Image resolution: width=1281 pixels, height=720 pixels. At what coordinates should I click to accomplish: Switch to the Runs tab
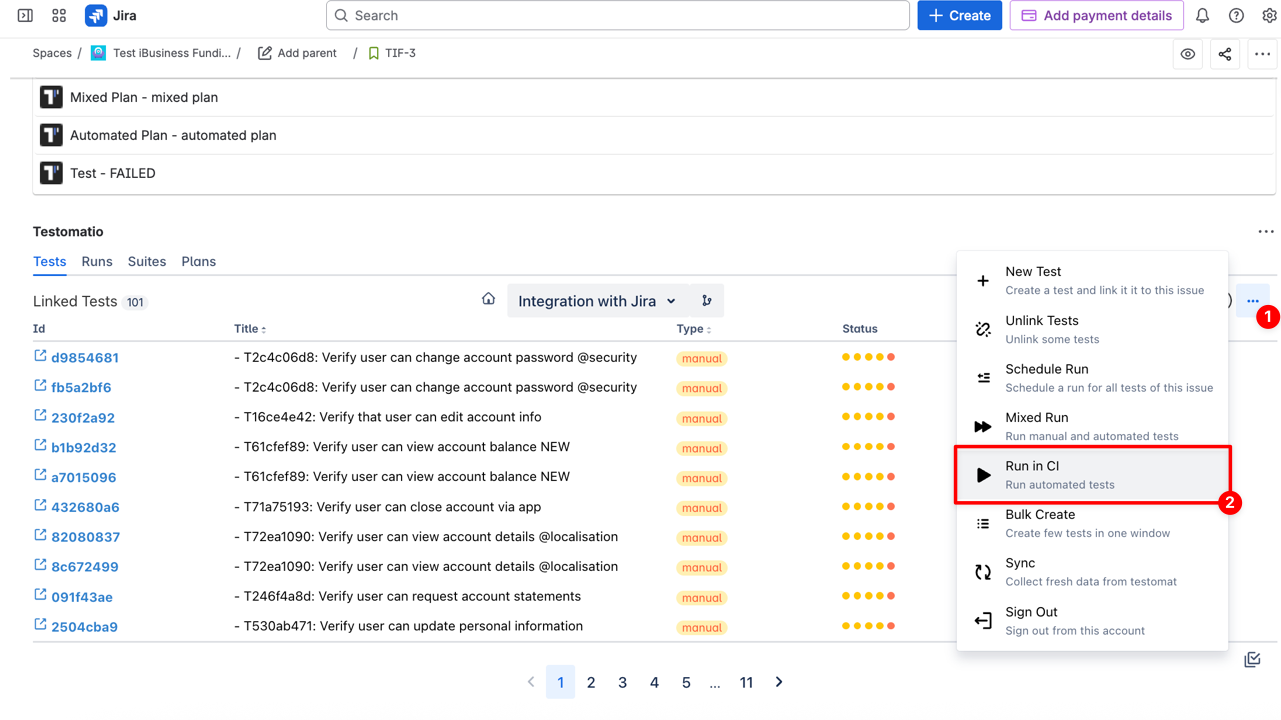click(x=97, y=262)
